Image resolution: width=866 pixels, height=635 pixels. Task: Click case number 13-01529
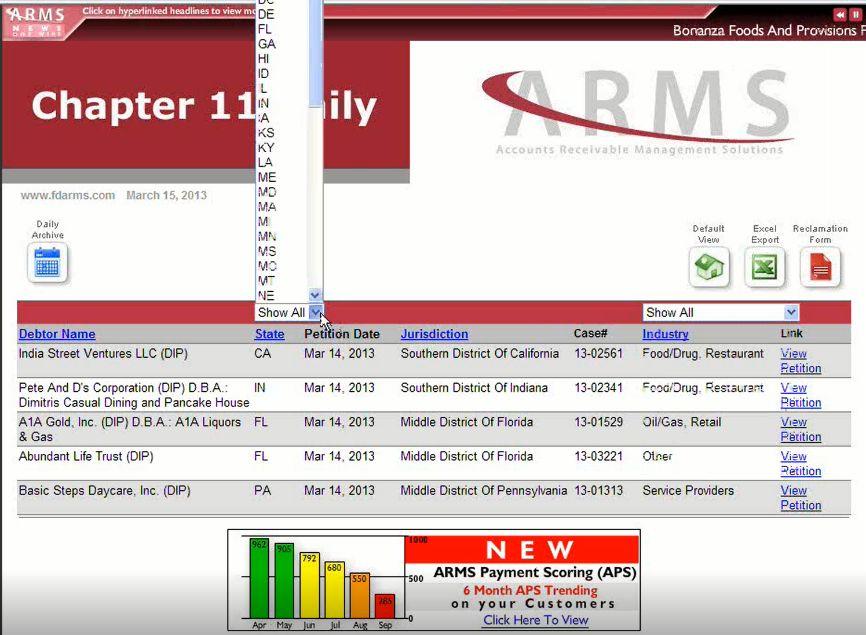tap(599, 422)
